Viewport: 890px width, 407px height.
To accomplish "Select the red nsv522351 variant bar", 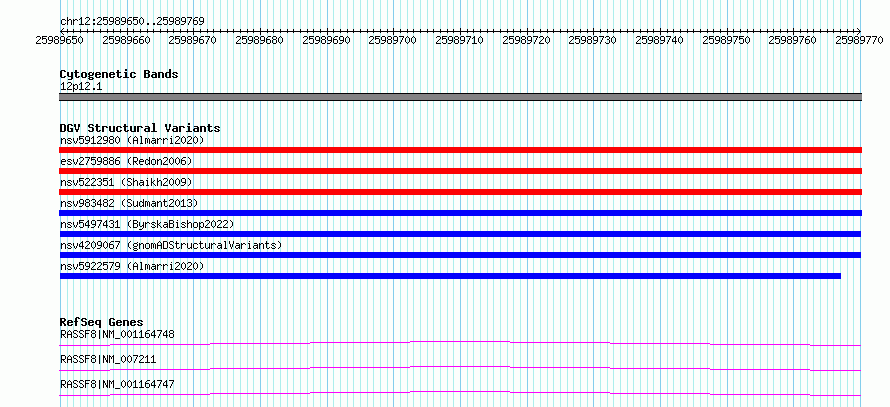I will click(460, 192).
